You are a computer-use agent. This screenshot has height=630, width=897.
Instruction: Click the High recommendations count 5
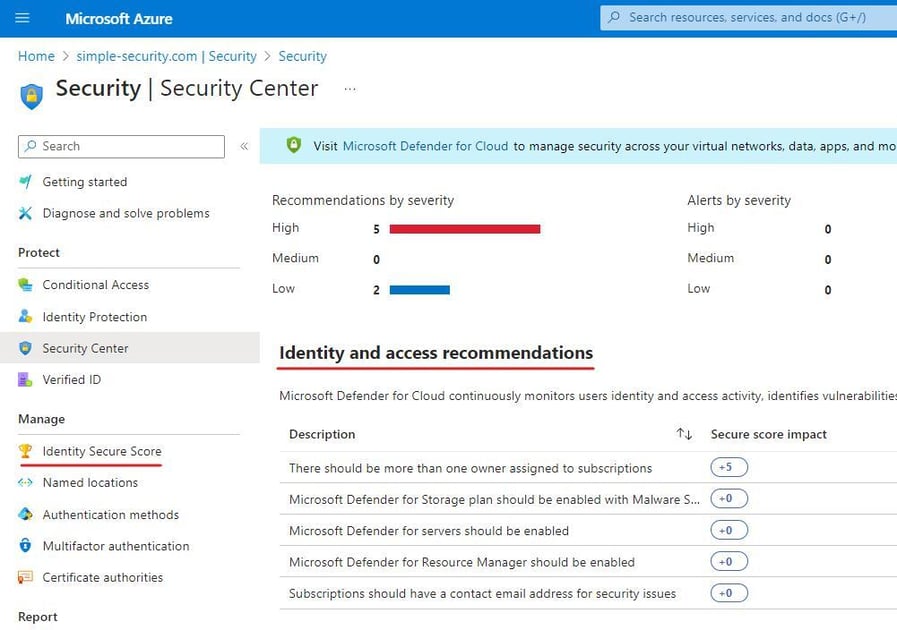(x=376, y=229)
